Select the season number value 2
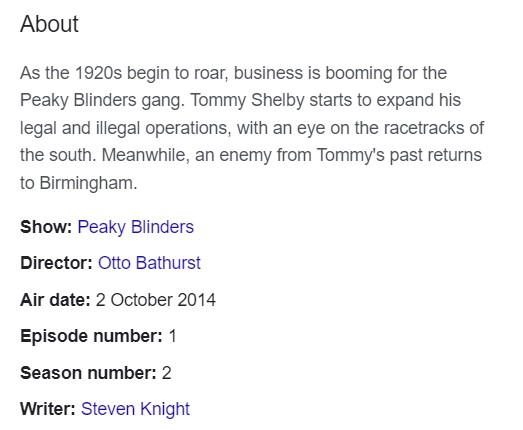This screenshot has width=523, height=430. point(166,373)
